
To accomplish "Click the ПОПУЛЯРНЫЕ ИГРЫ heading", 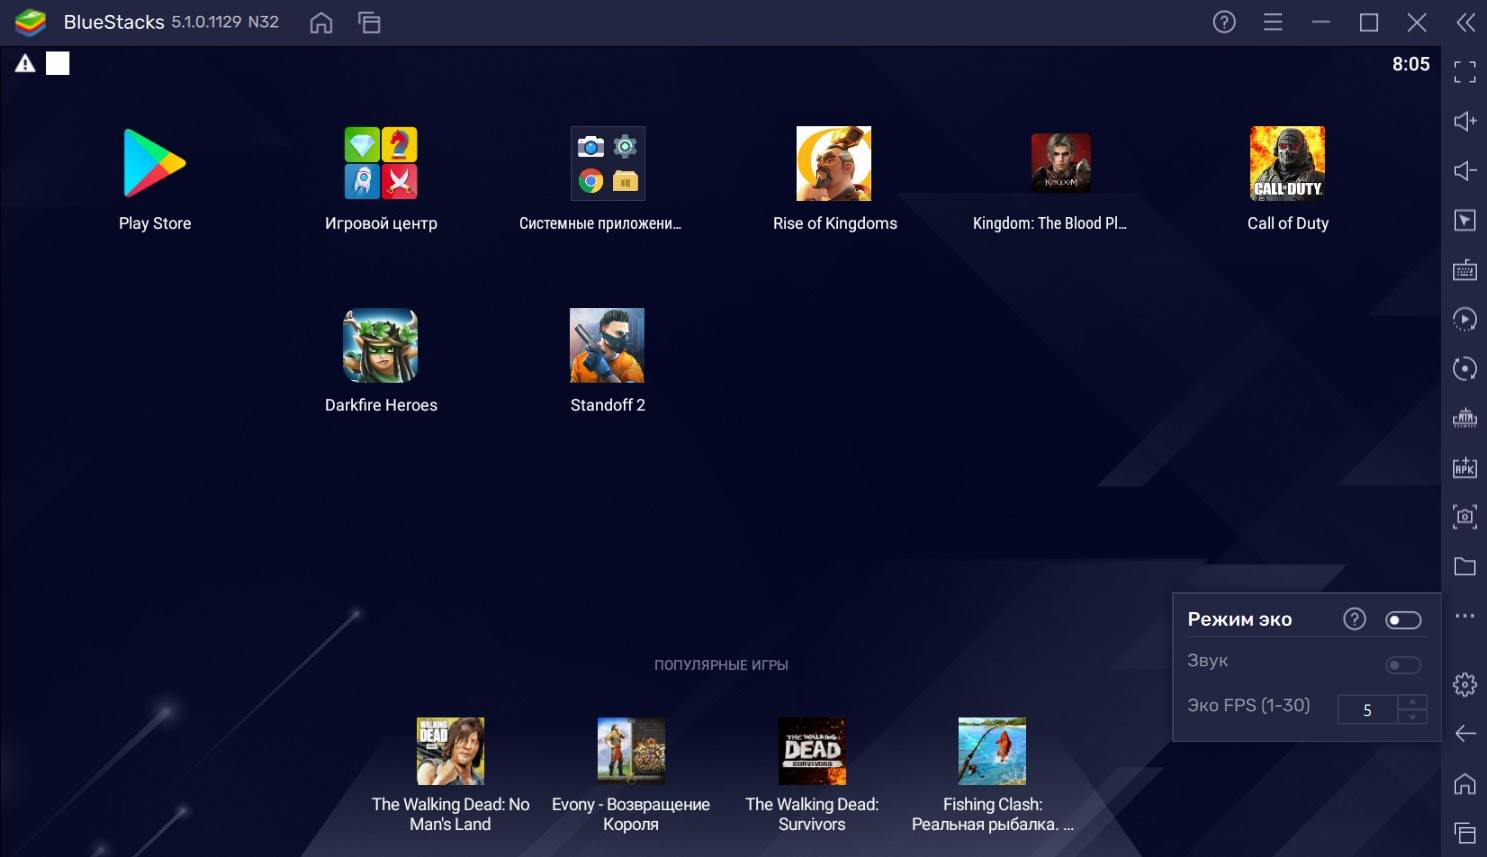I will 721,665.
